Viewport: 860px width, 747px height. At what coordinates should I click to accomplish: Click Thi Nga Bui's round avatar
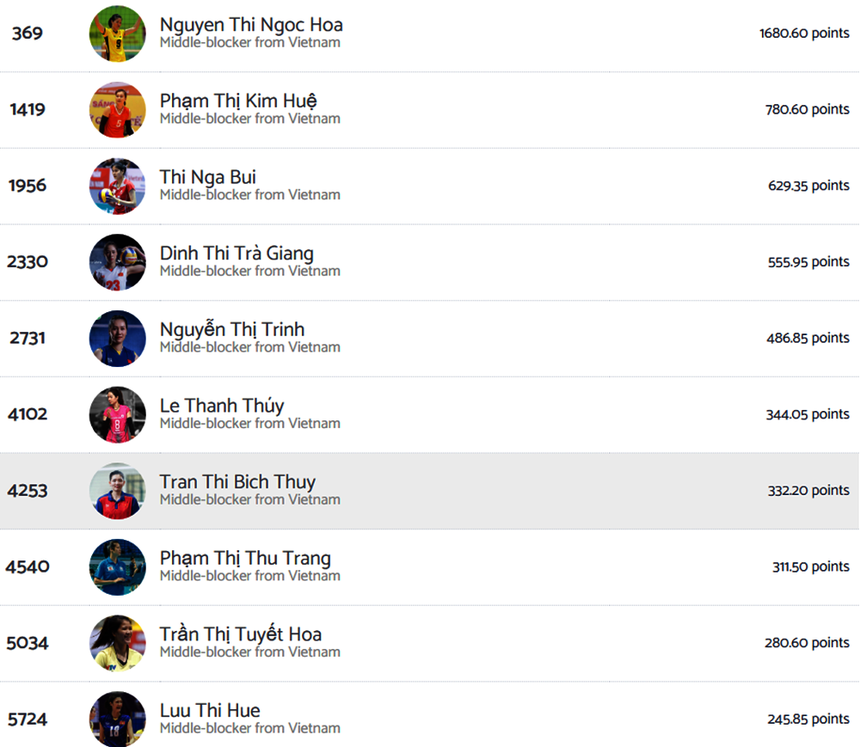tap(117, 185)
